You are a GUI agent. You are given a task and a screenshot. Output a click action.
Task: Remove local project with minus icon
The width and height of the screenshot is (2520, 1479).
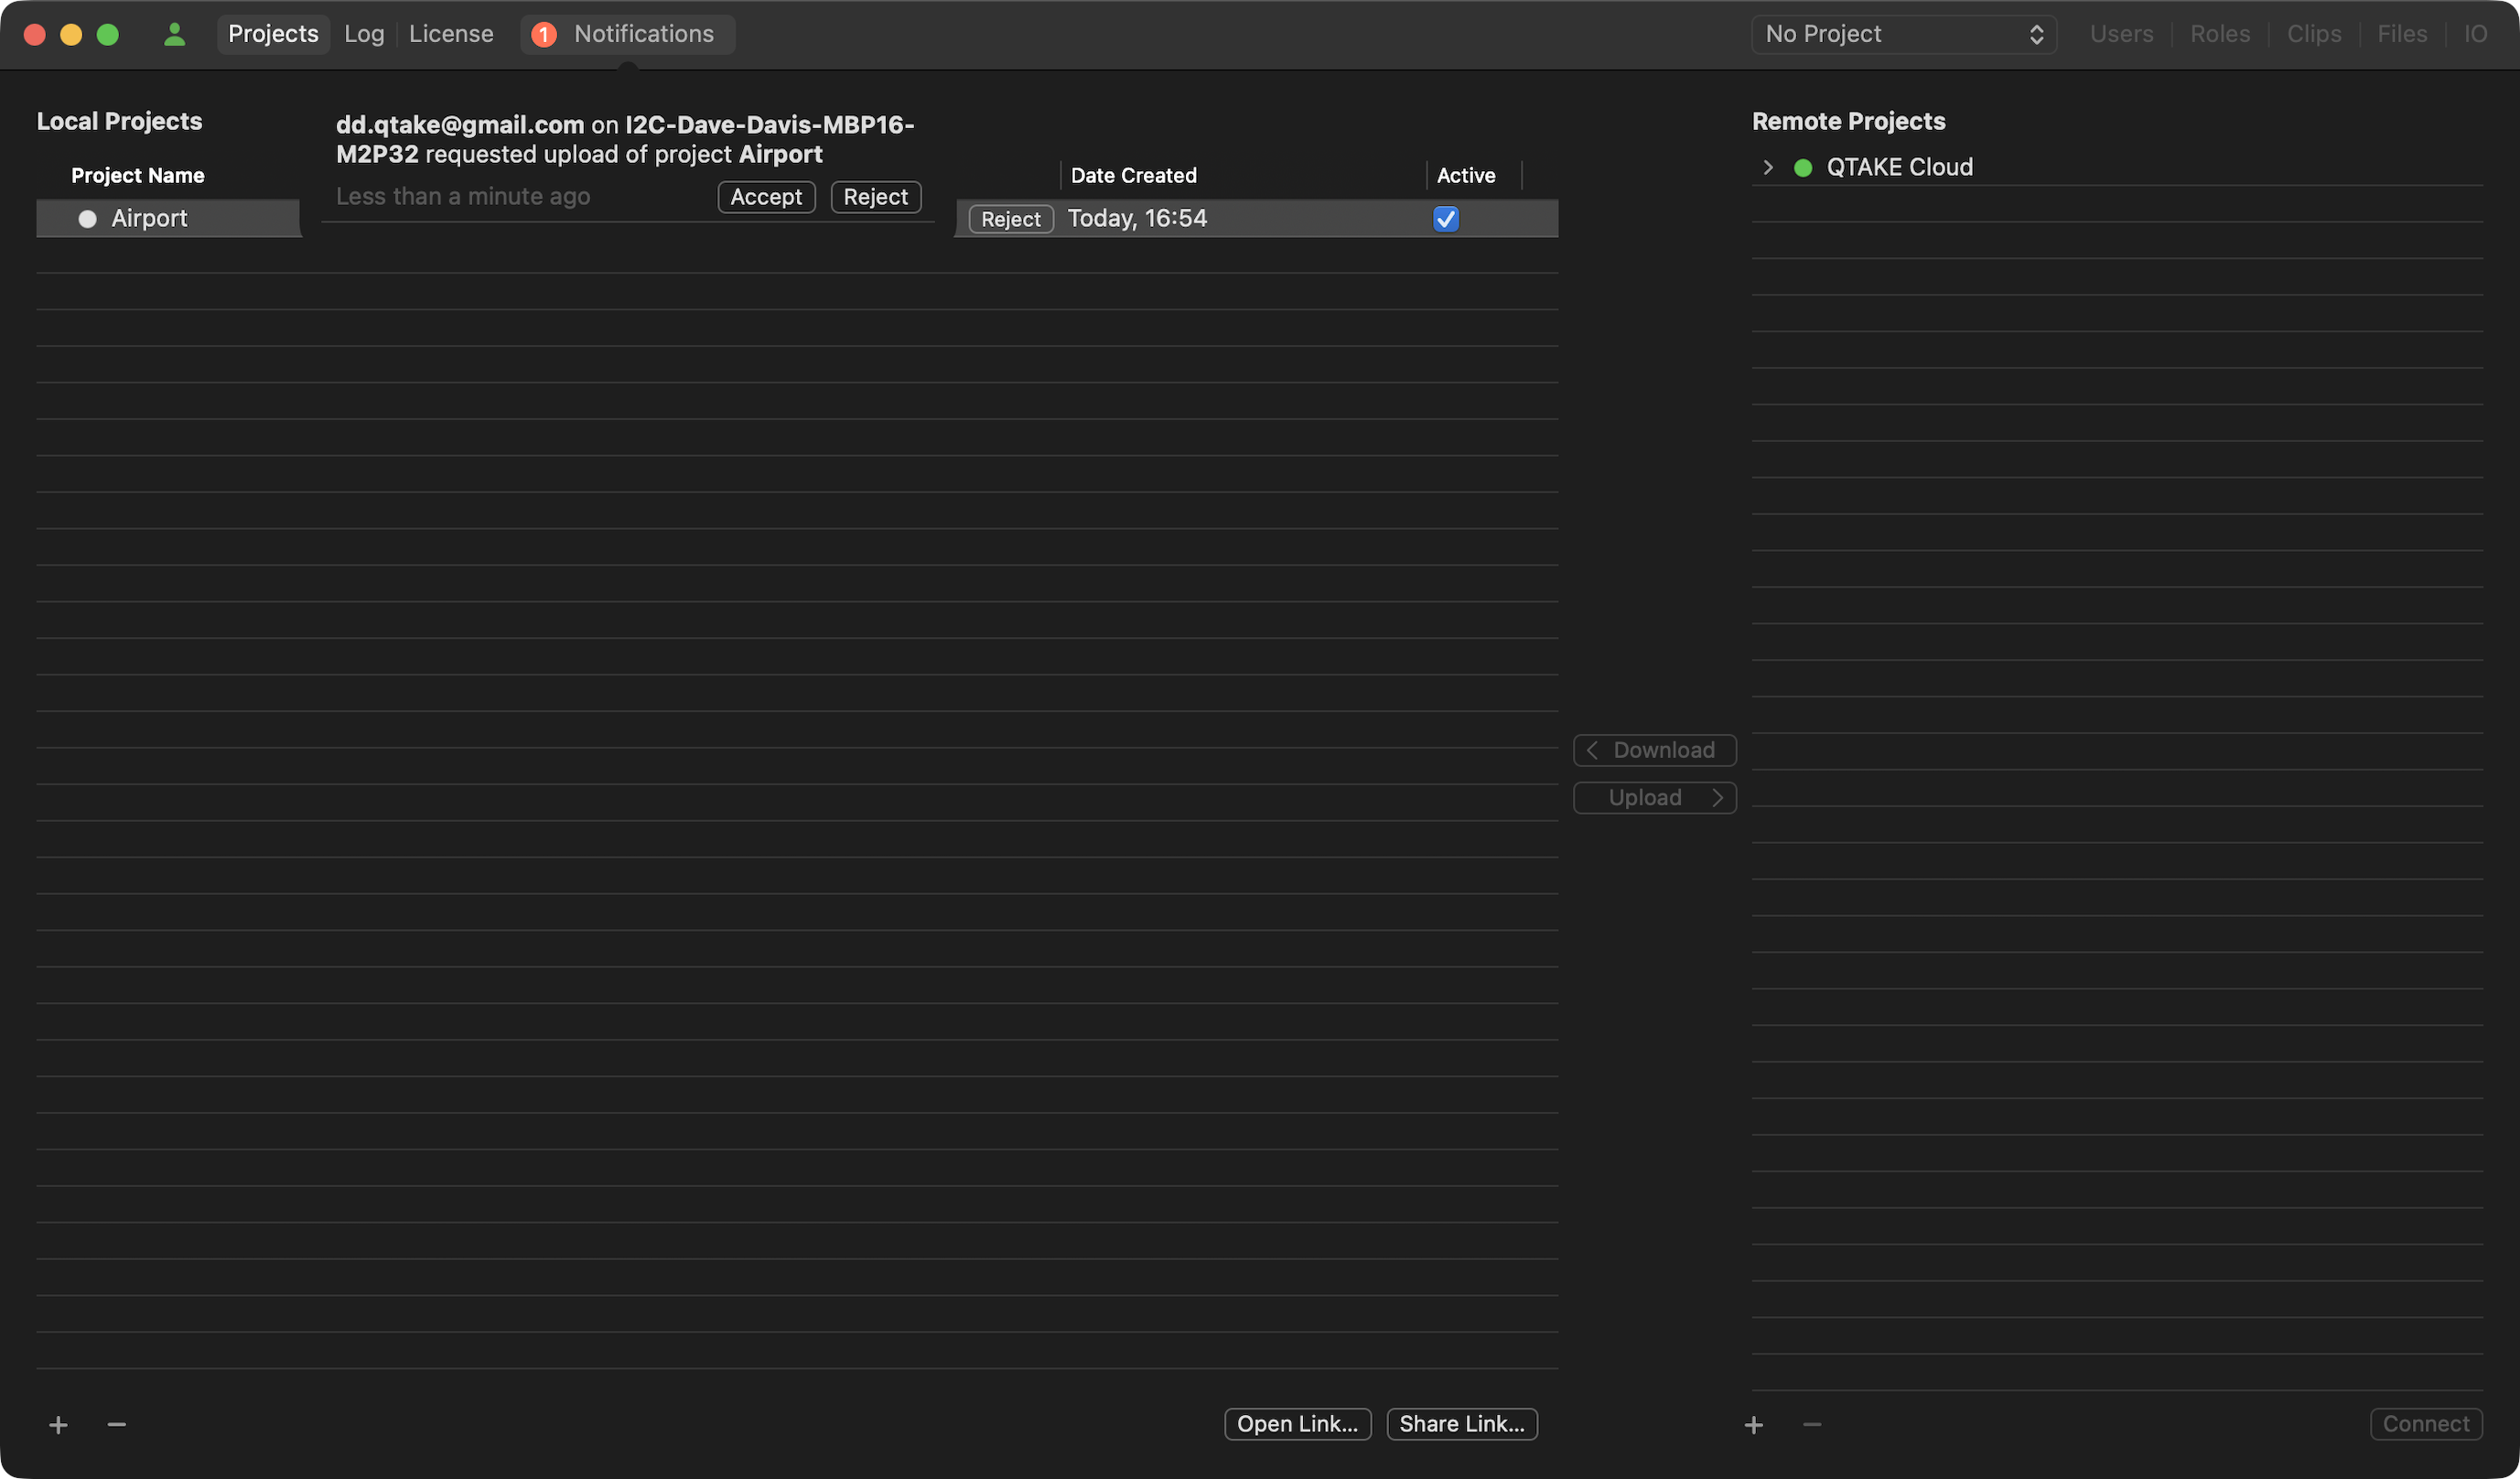(x=117, y=1424)
